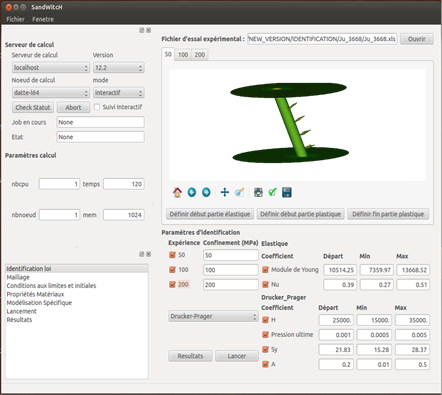Click Sy Min value 15.28 field
The image size is (442, 395).
click(x=374, y=350)
